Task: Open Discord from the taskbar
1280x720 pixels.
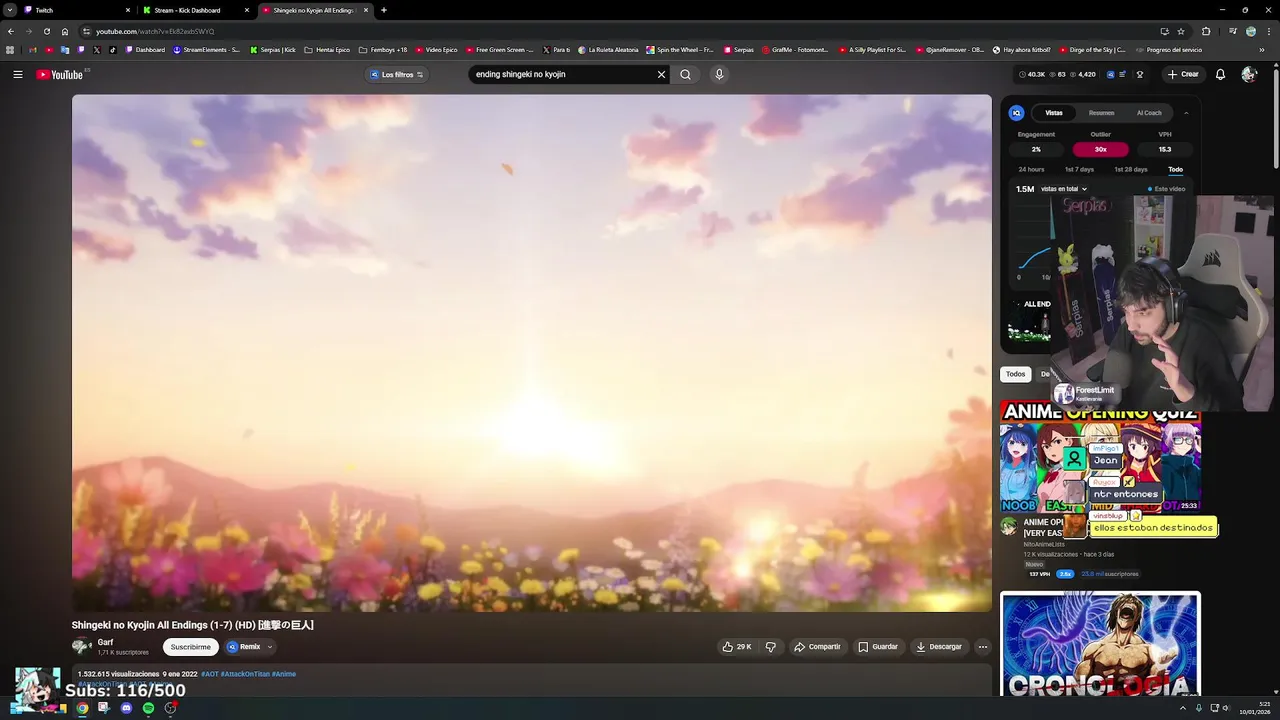Action: (x=126, y=708)
